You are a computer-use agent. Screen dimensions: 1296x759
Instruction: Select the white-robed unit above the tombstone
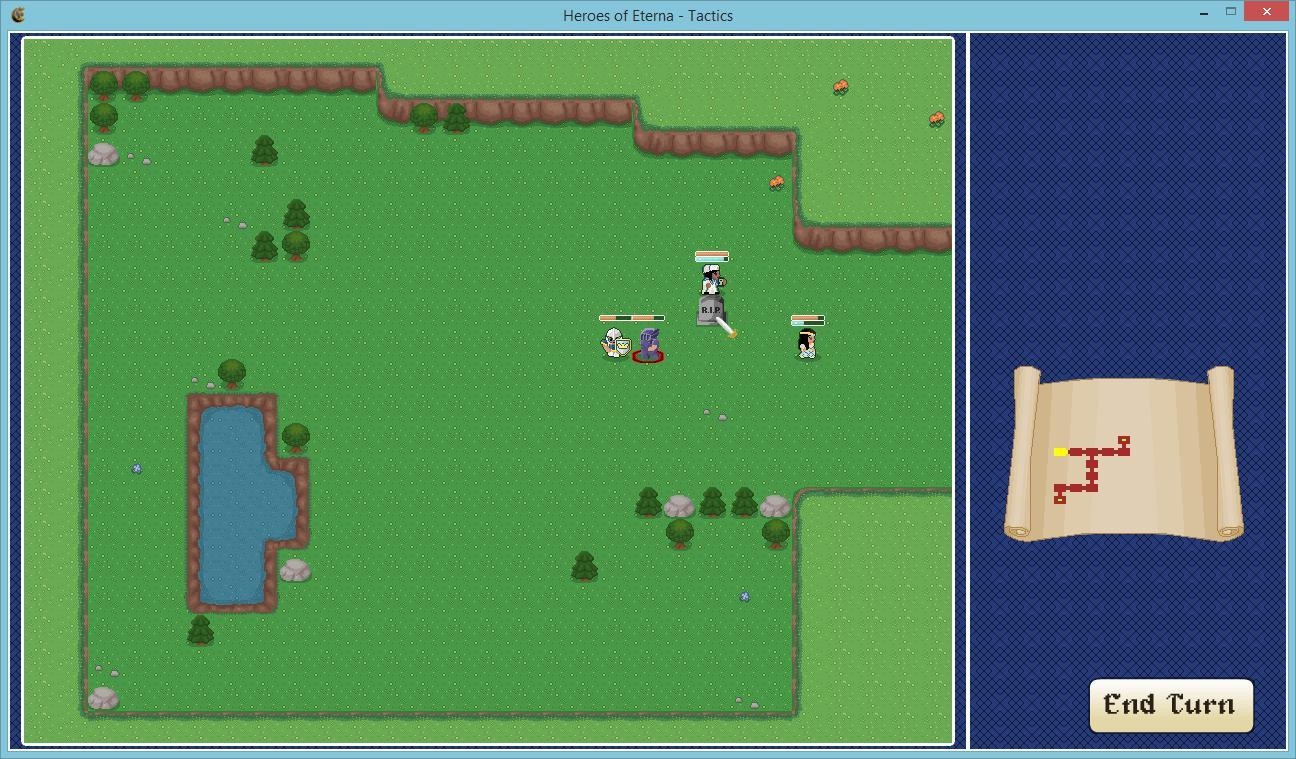click(x=711, y=280)
